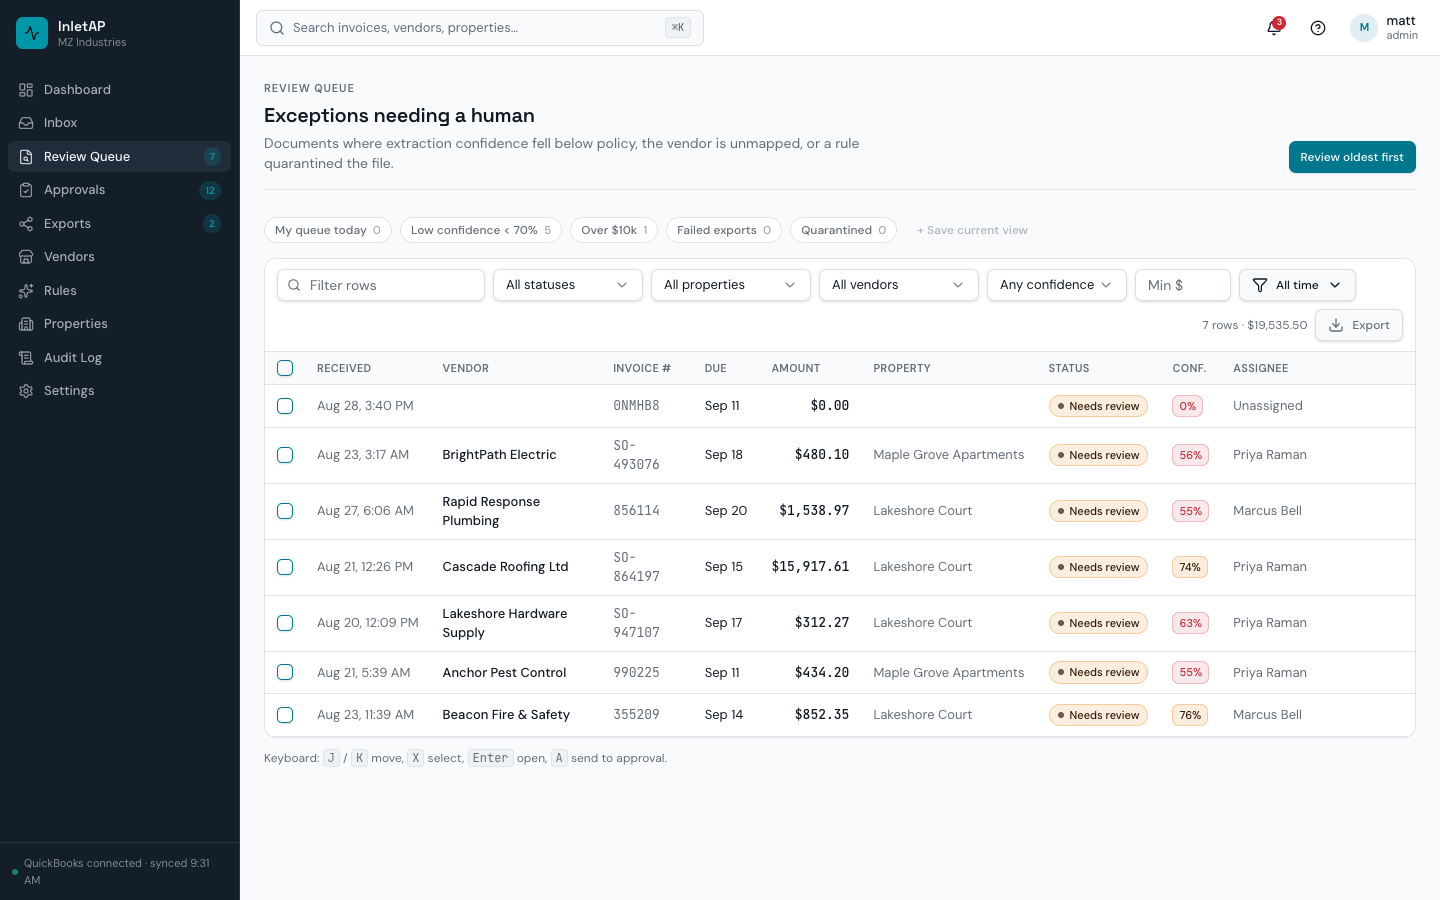The width and height of the screenshot is (1440, 900).
Task: Click the 74% confidence badge
Action: [x=1190, y=567]
